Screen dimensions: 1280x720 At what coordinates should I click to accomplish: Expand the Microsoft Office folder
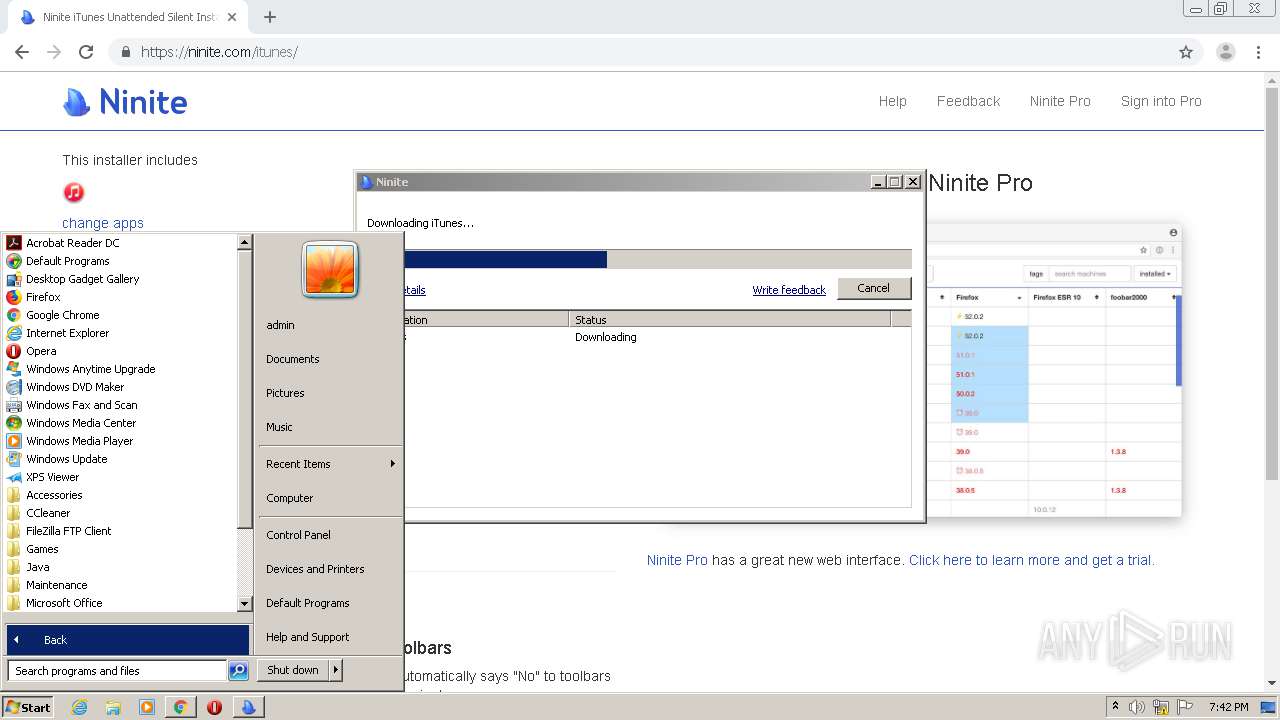click(64, 603)
